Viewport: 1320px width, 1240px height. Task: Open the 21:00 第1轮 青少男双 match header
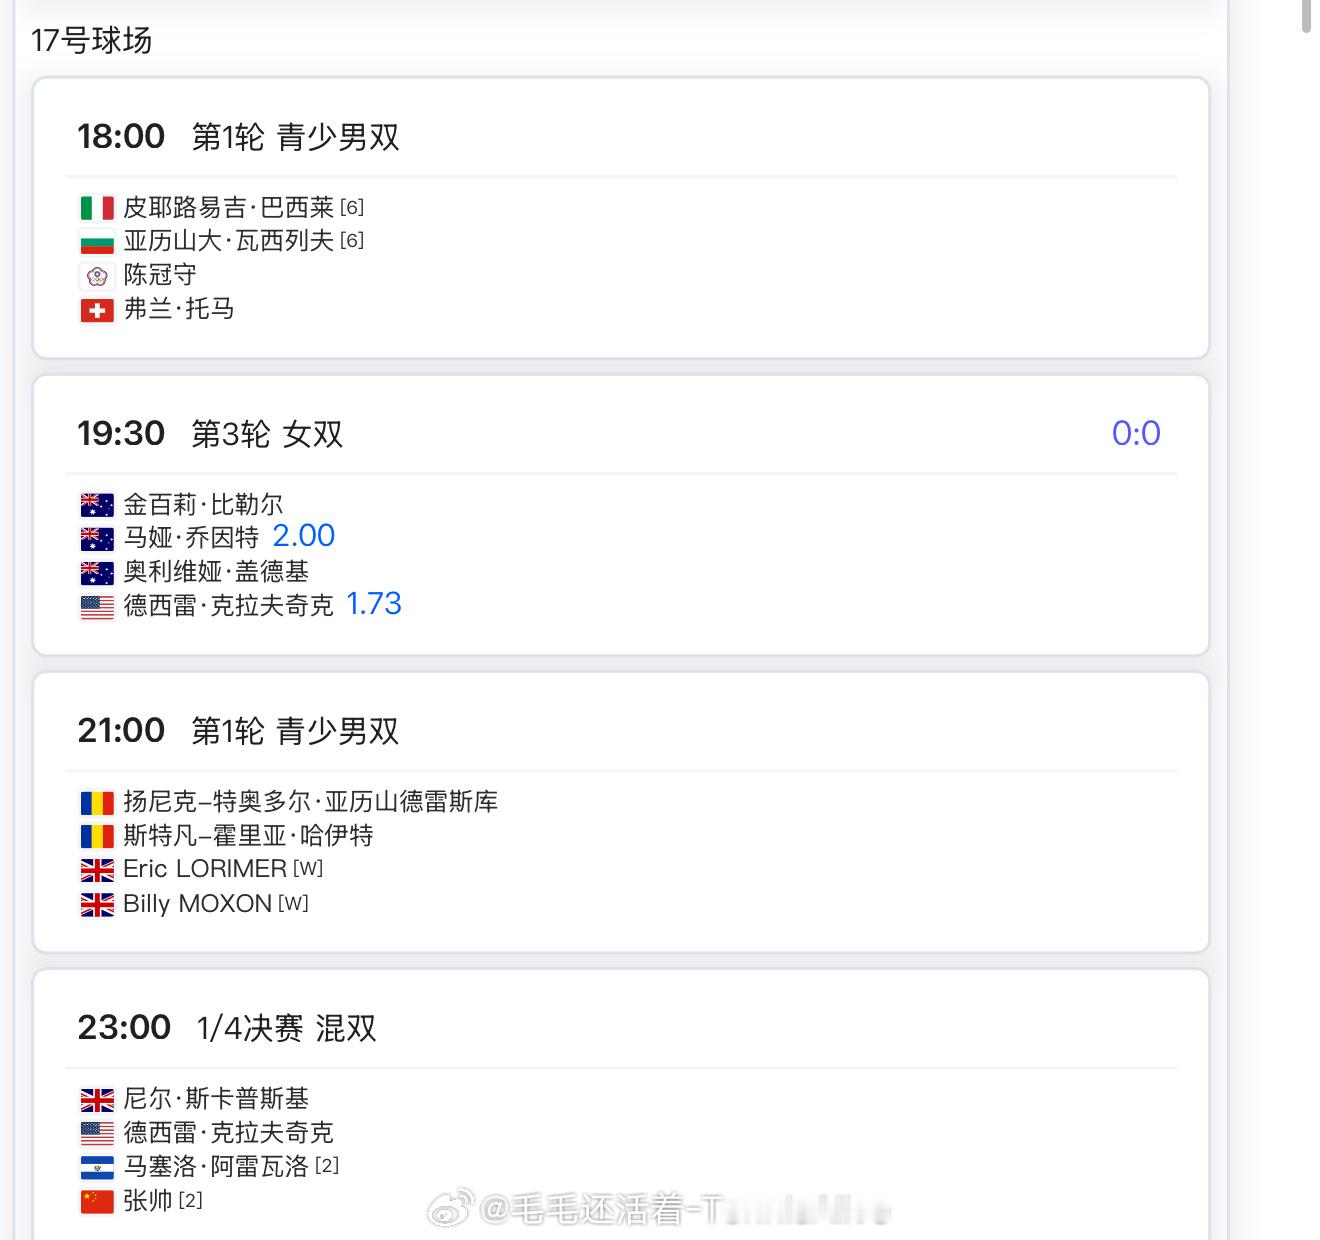[238, 731]
